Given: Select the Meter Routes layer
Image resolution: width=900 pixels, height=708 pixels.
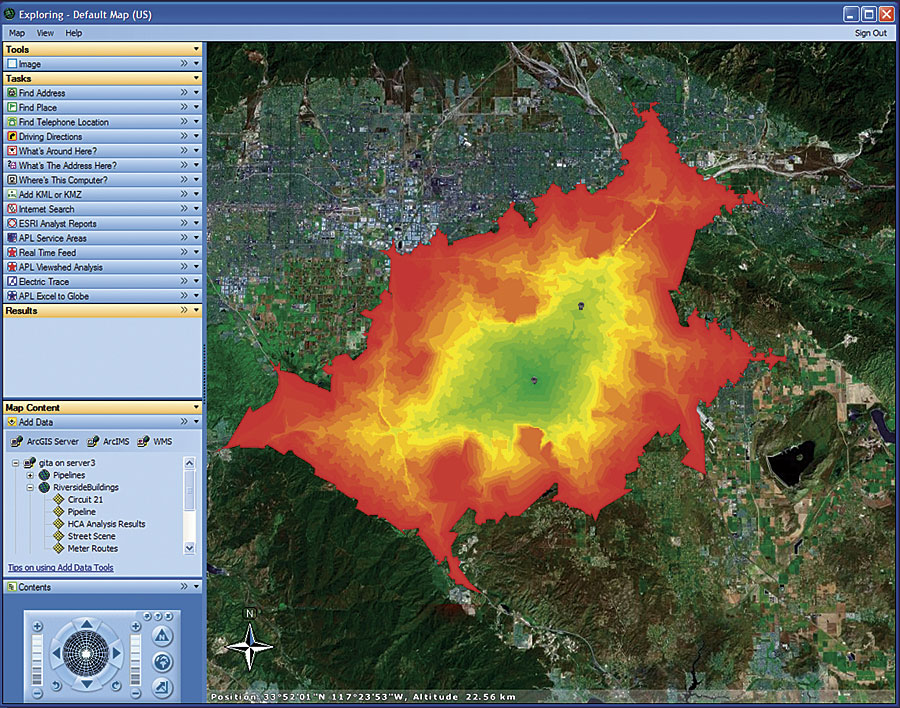Looking at the screenshot, I should tap(92, 548).
